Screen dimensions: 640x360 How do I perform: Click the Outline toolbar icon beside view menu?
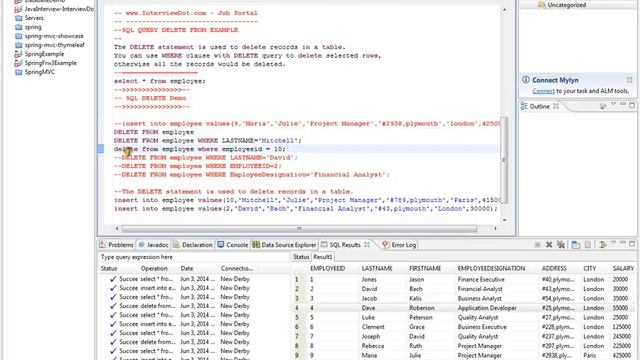click(603, 106)
